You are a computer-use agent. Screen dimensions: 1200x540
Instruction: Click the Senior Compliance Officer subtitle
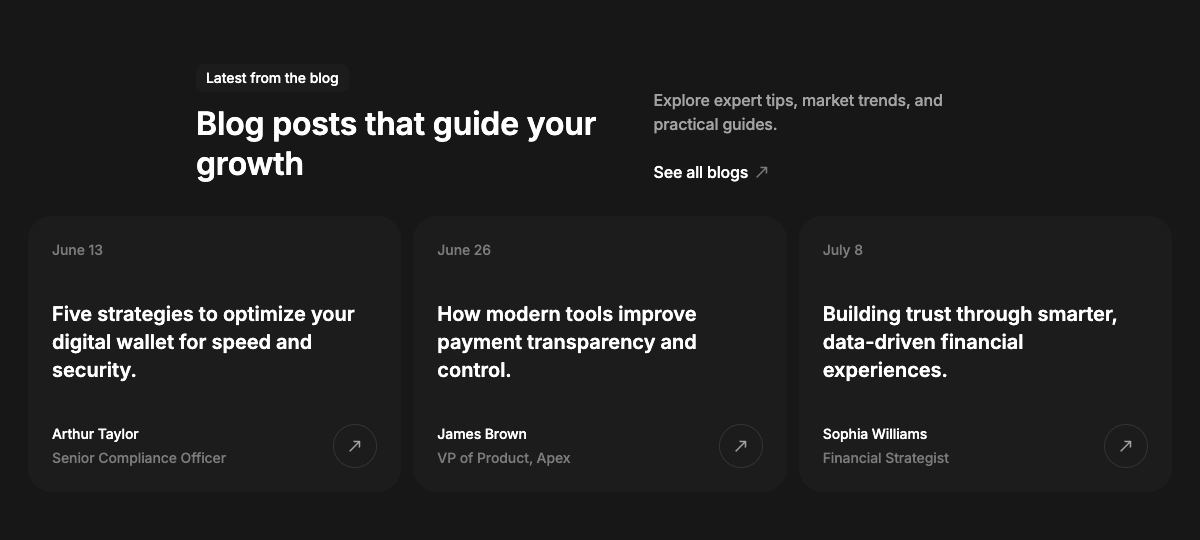139,458
